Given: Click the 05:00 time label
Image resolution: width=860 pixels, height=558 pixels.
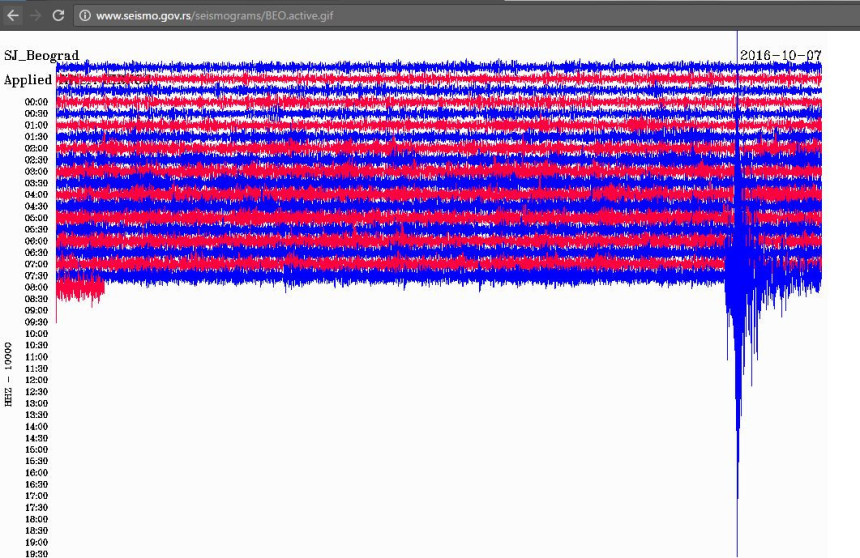Looking at the screenshot, I should click(36, 218).
